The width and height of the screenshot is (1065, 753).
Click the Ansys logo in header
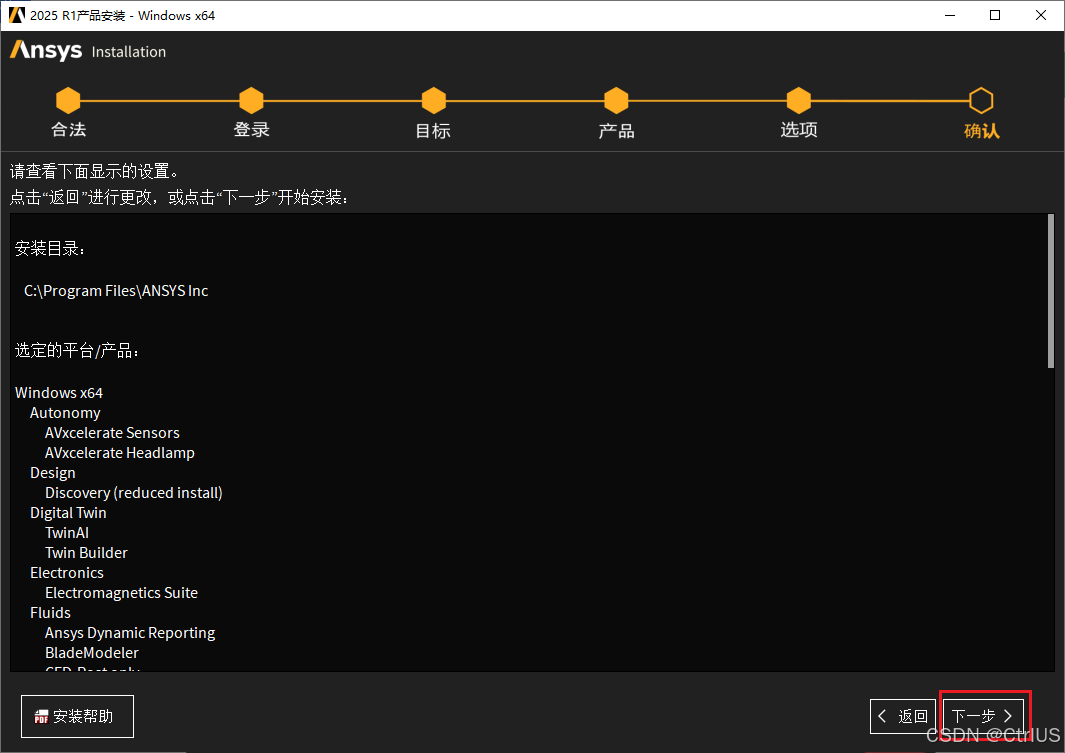click(46, 50)
